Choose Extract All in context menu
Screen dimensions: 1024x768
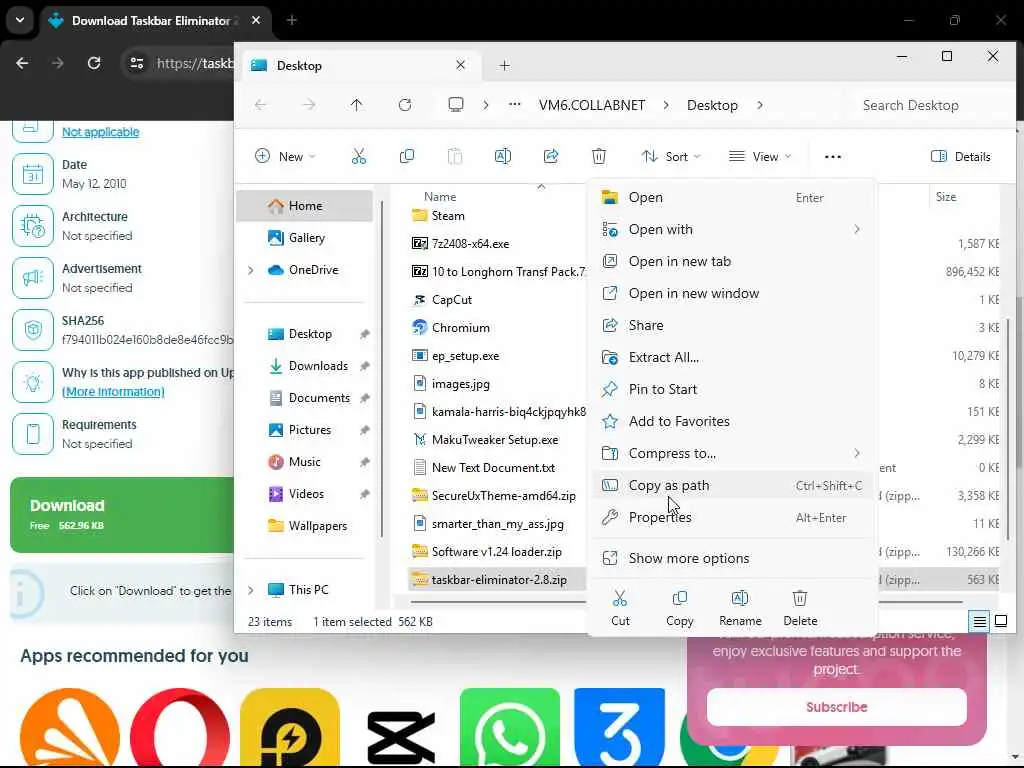click(x=733, y=357)
